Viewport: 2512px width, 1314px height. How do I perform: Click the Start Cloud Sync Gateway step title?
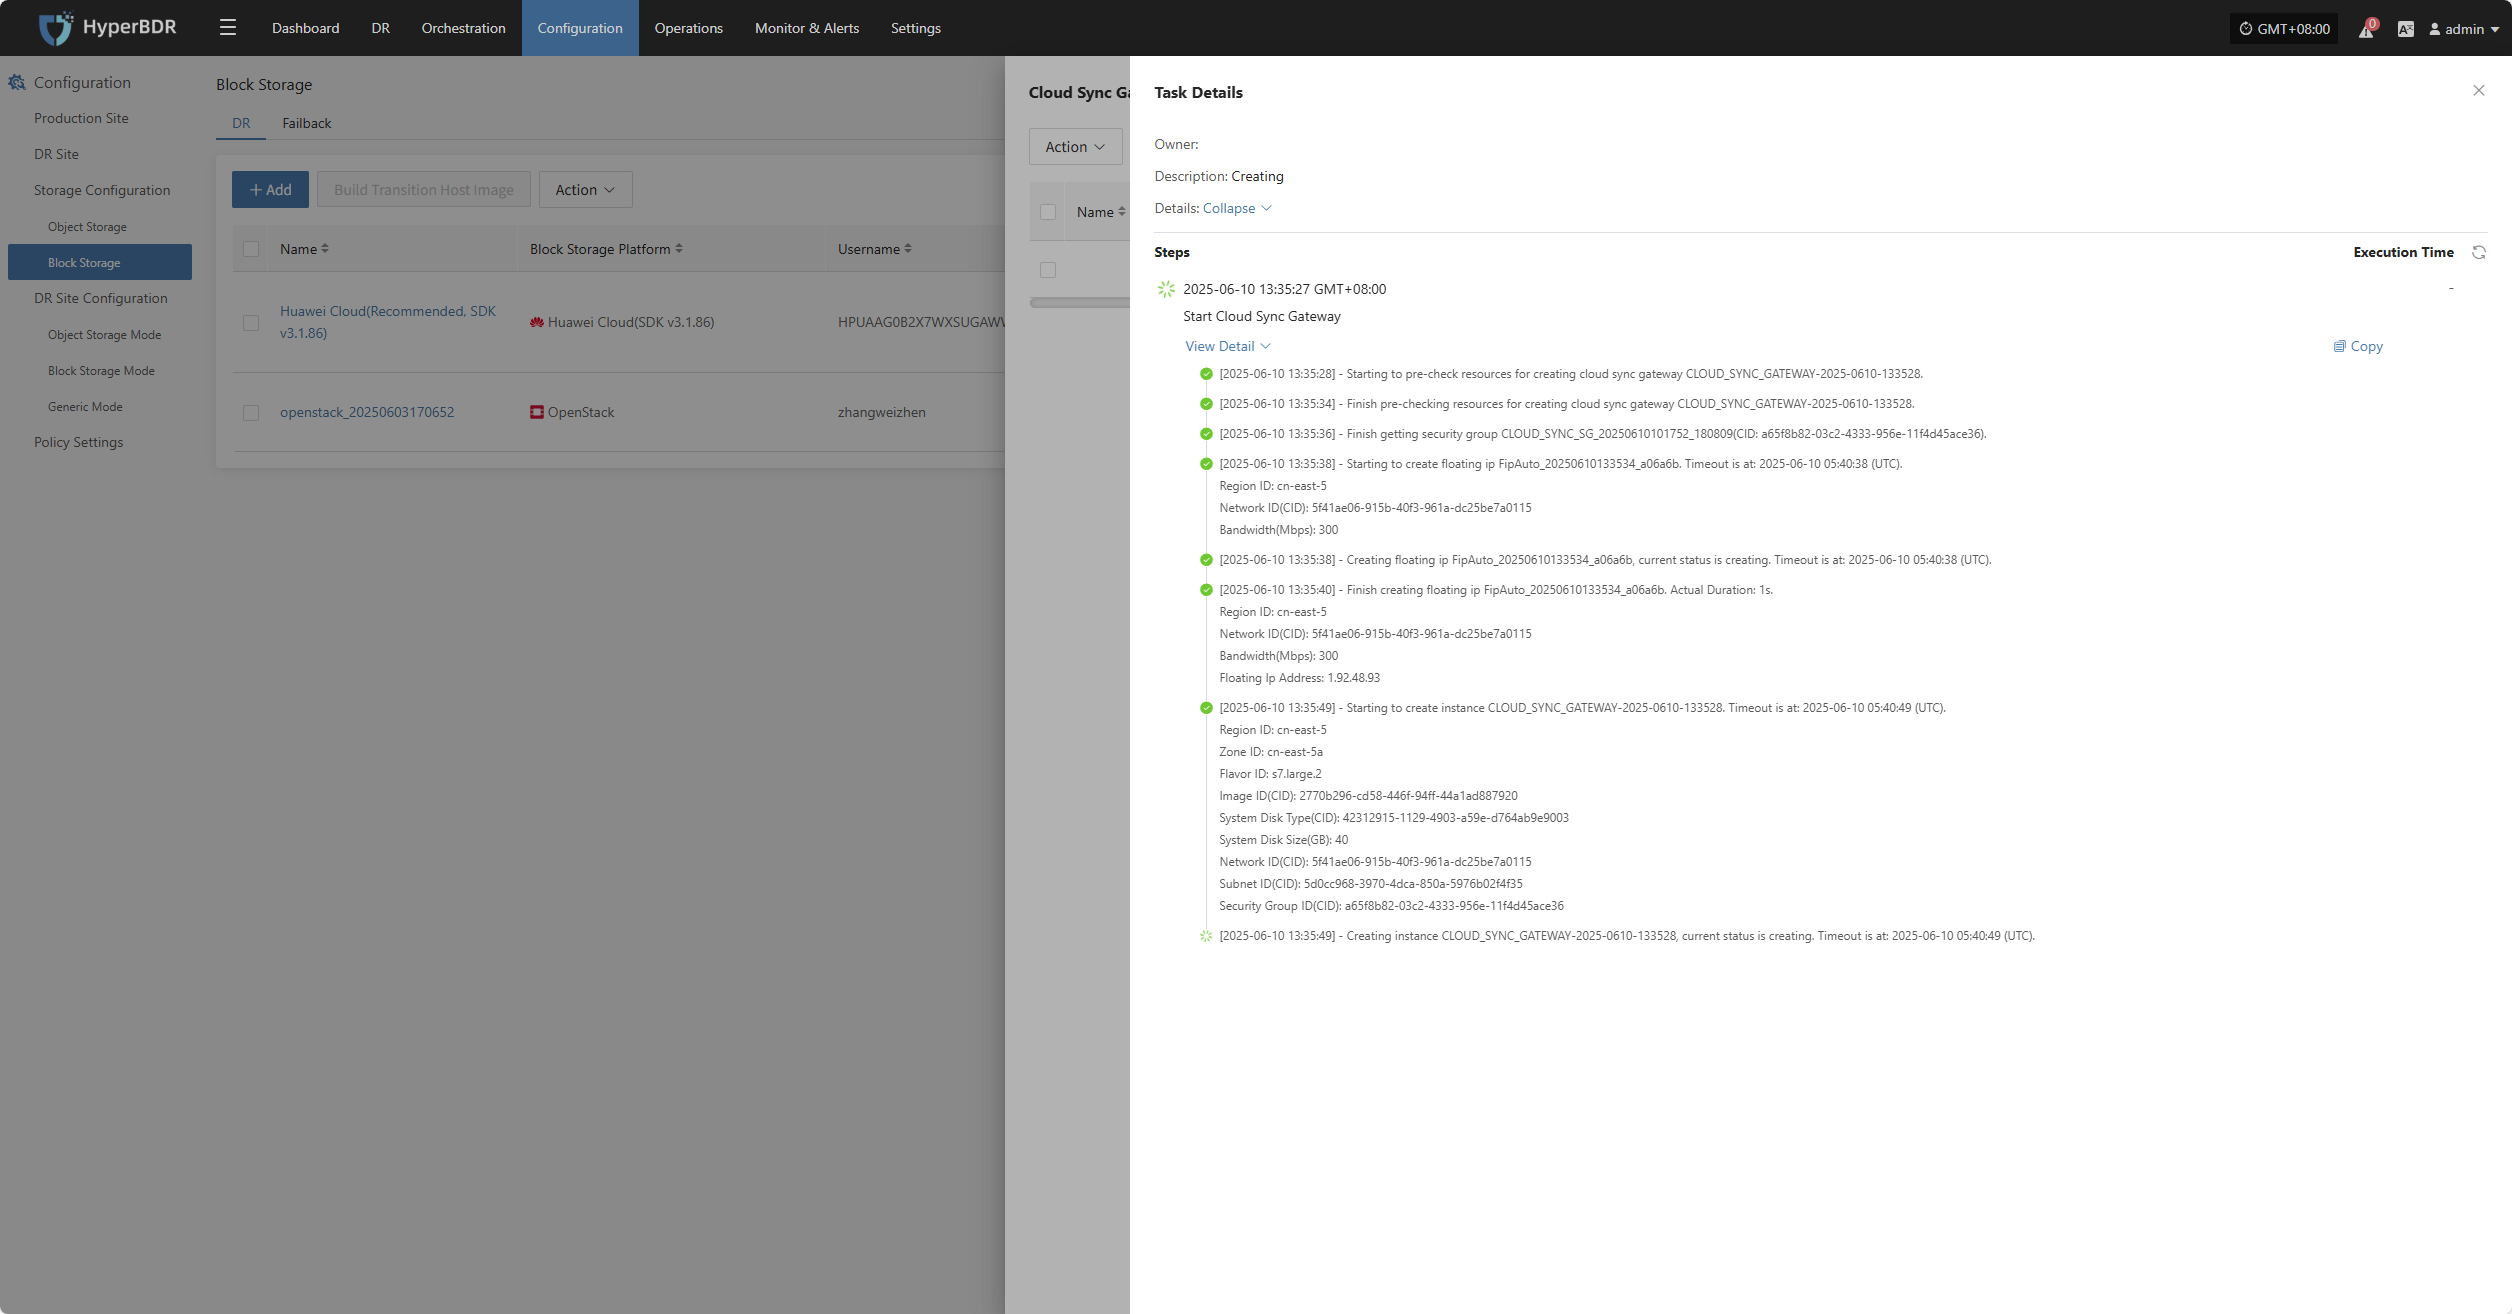coord(1261,316)
